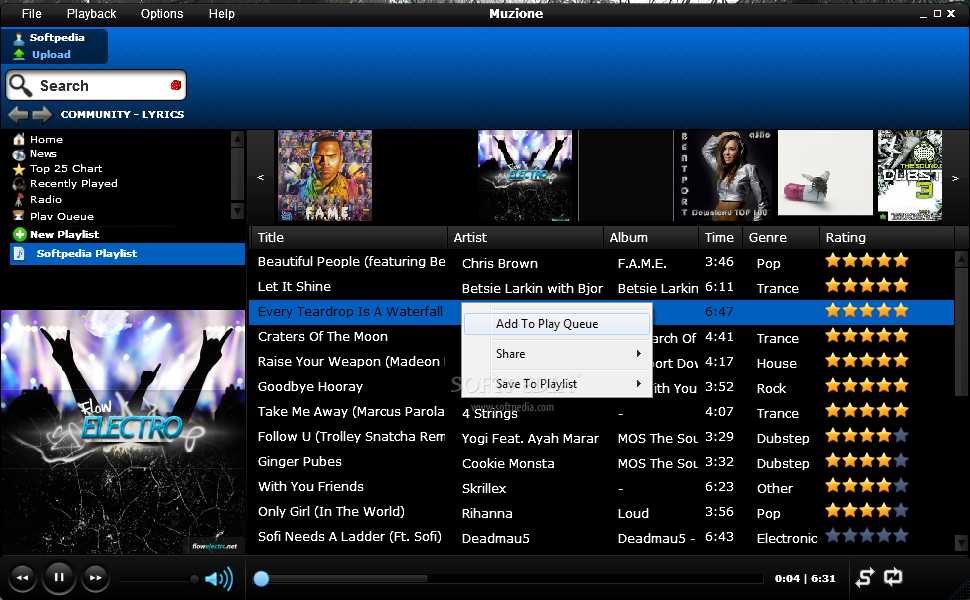Click Only Girl (In The World) track
The width and height of the screenshot is (970, 600).
tap(332, 512)
